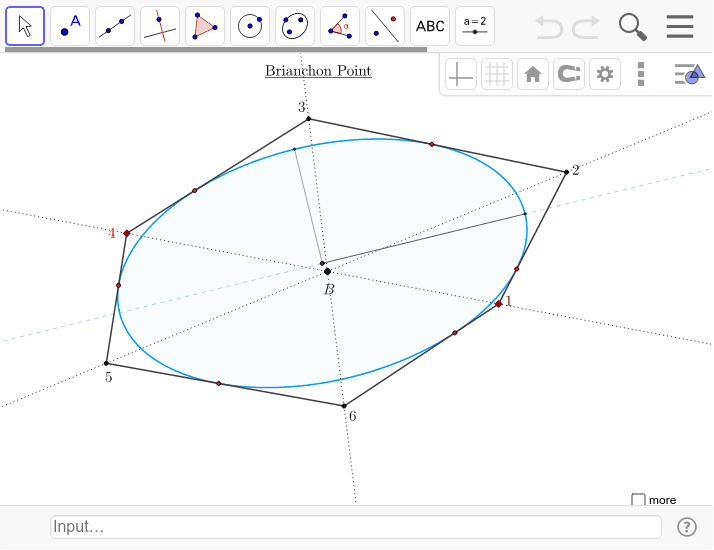The height and width of the screenshot is (550, 714).
Task: Open the hamburger main menu
Action: (x=680, y=26)
